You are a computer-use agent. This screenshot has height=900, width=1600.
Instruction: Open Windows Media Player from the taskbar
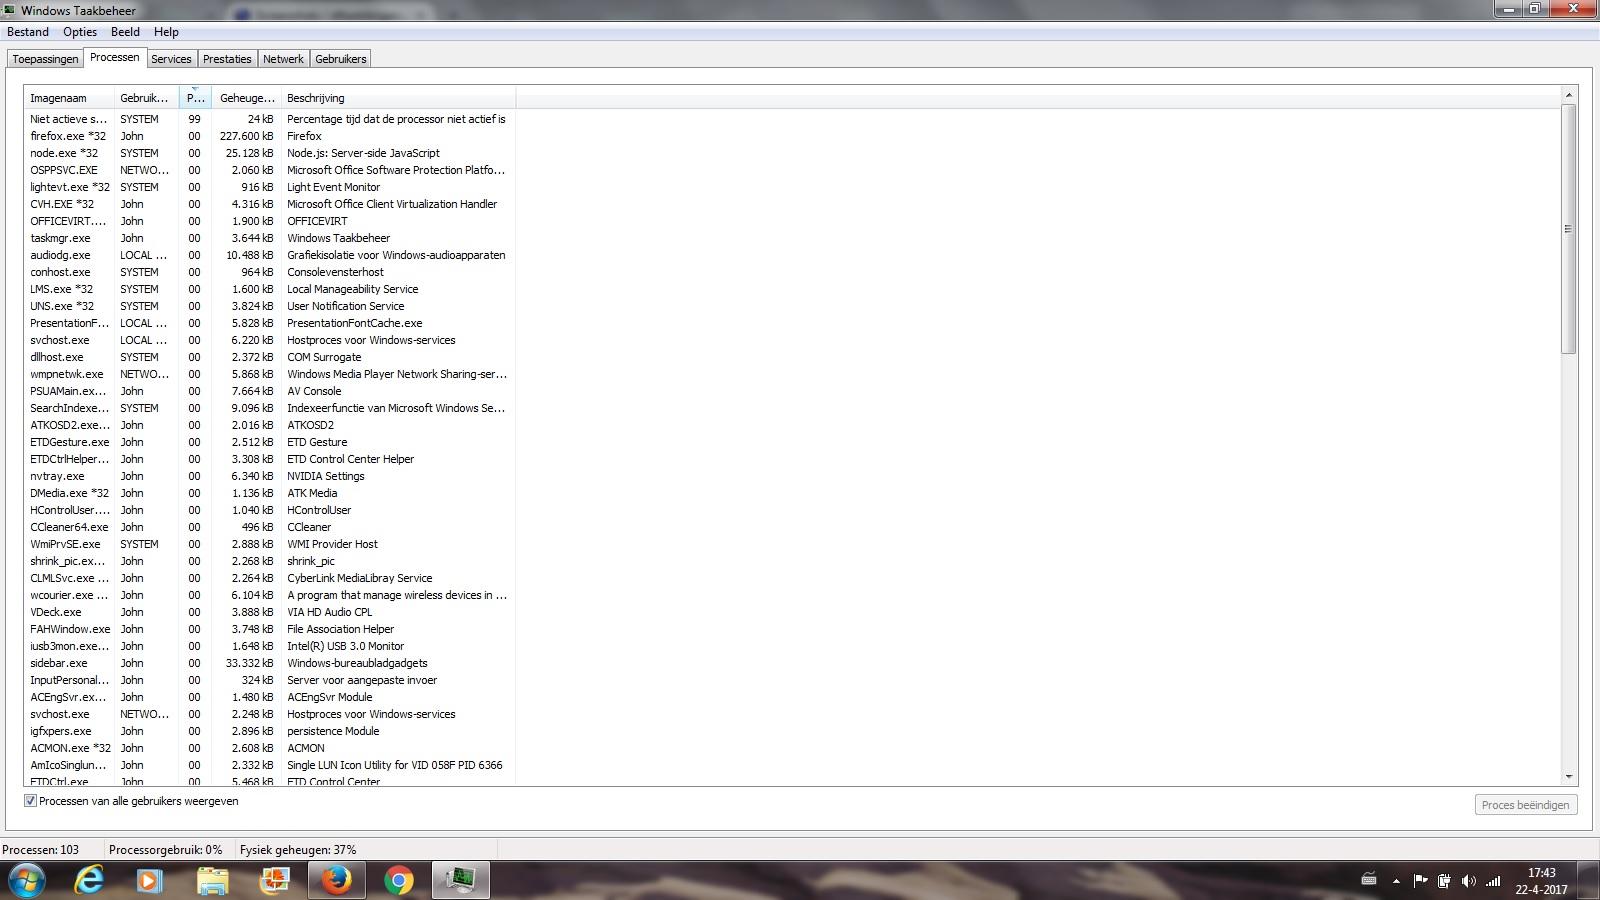pos(150,880)
